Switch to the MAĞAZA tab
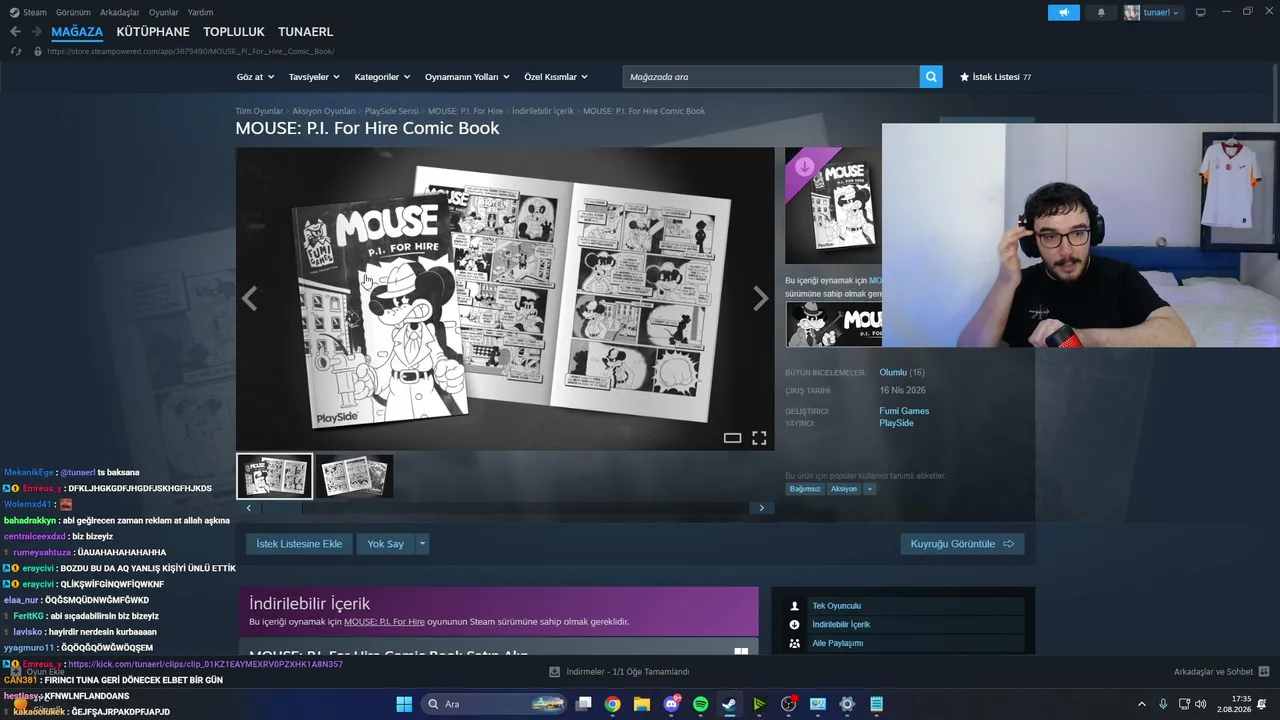1280x720 pixels. 77,32
